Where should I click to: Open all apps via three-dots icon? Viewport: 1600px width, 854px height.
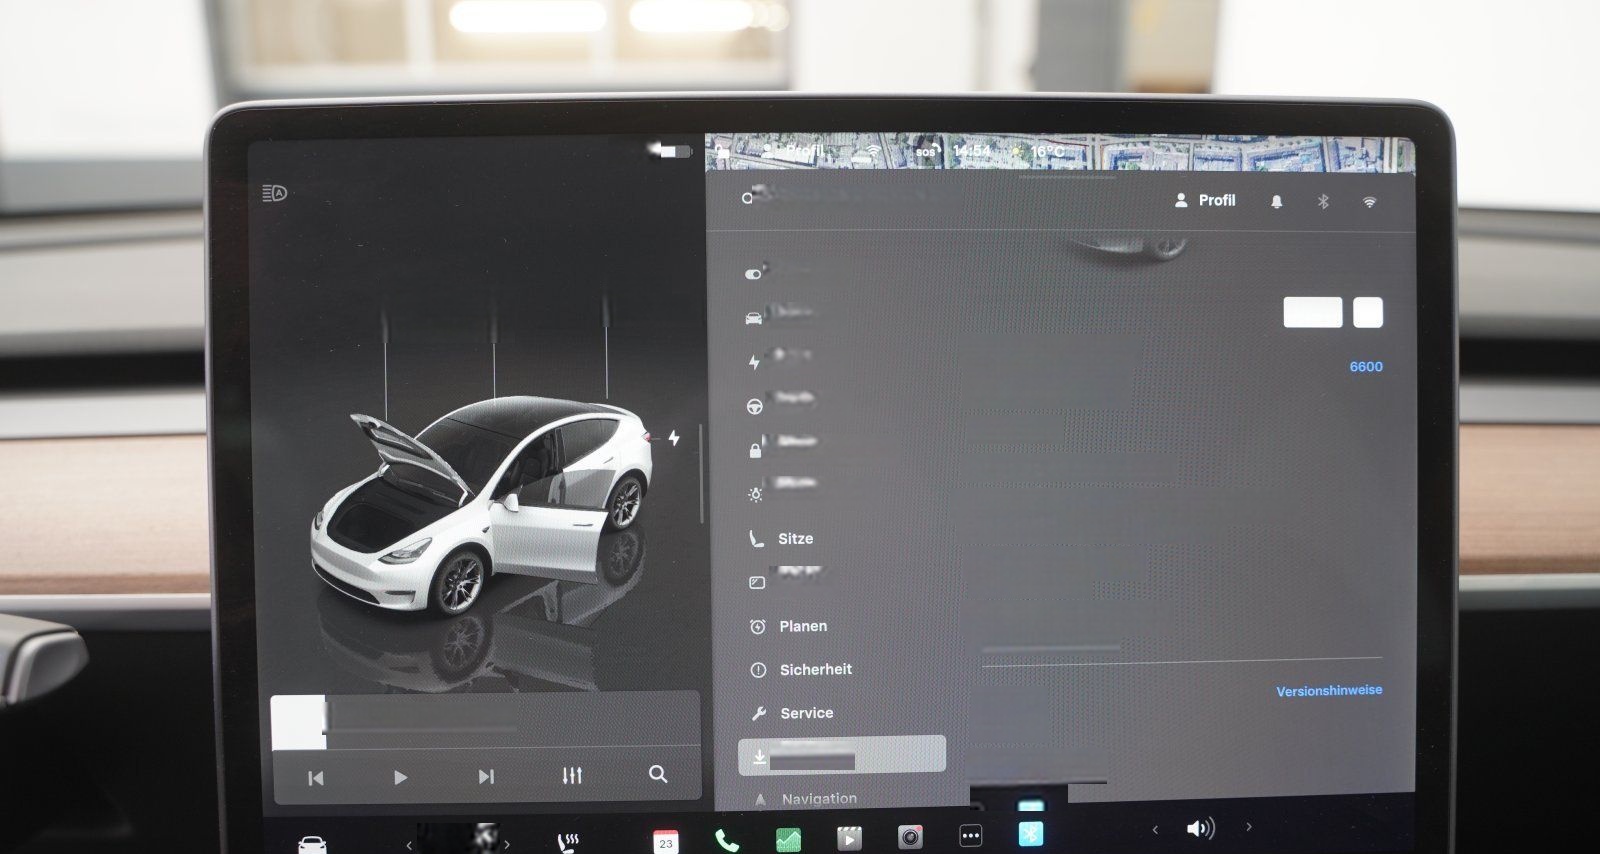pyautogui.click(x=970, y=835)
